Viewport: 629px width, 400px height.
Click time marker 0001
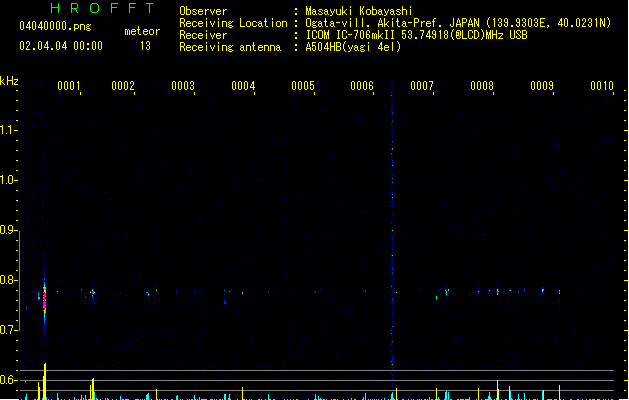pos(69,86)
